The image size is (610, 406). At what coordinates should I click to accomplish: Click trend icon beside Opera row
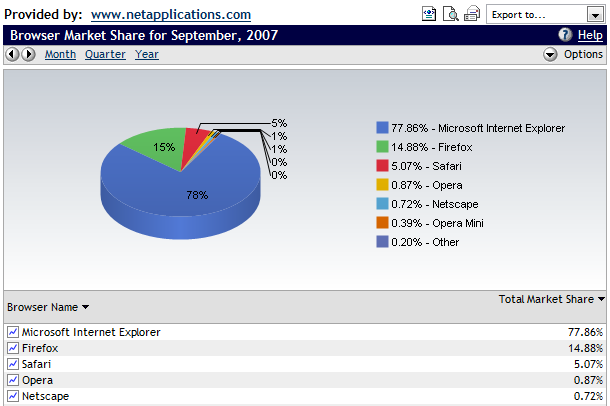click(13, 380)
